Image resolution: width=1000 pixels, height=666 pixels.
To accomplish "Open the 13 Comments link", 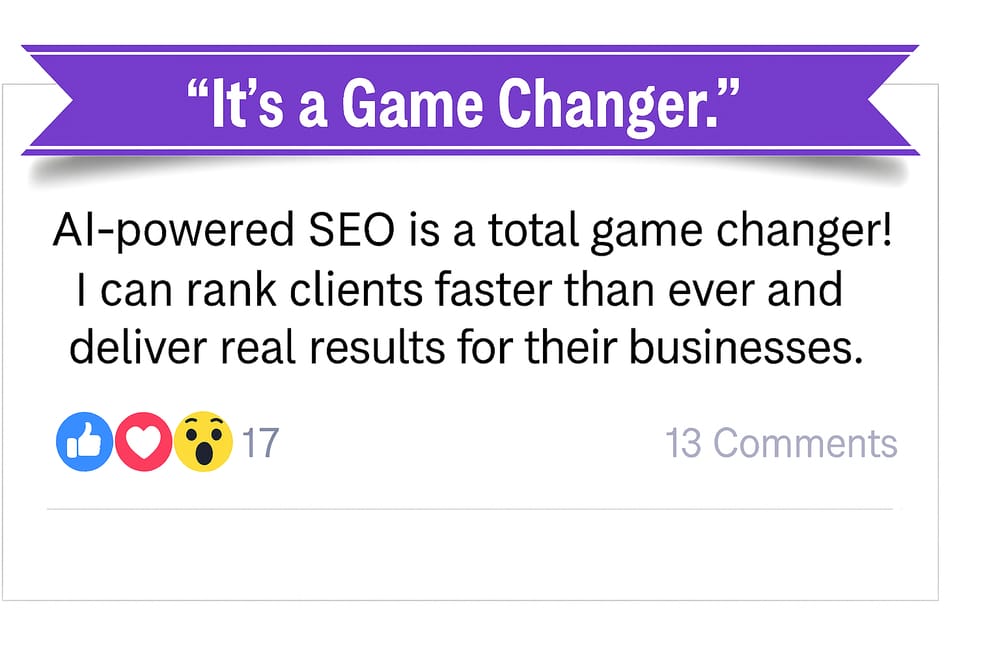I will (x=781, y=443).
